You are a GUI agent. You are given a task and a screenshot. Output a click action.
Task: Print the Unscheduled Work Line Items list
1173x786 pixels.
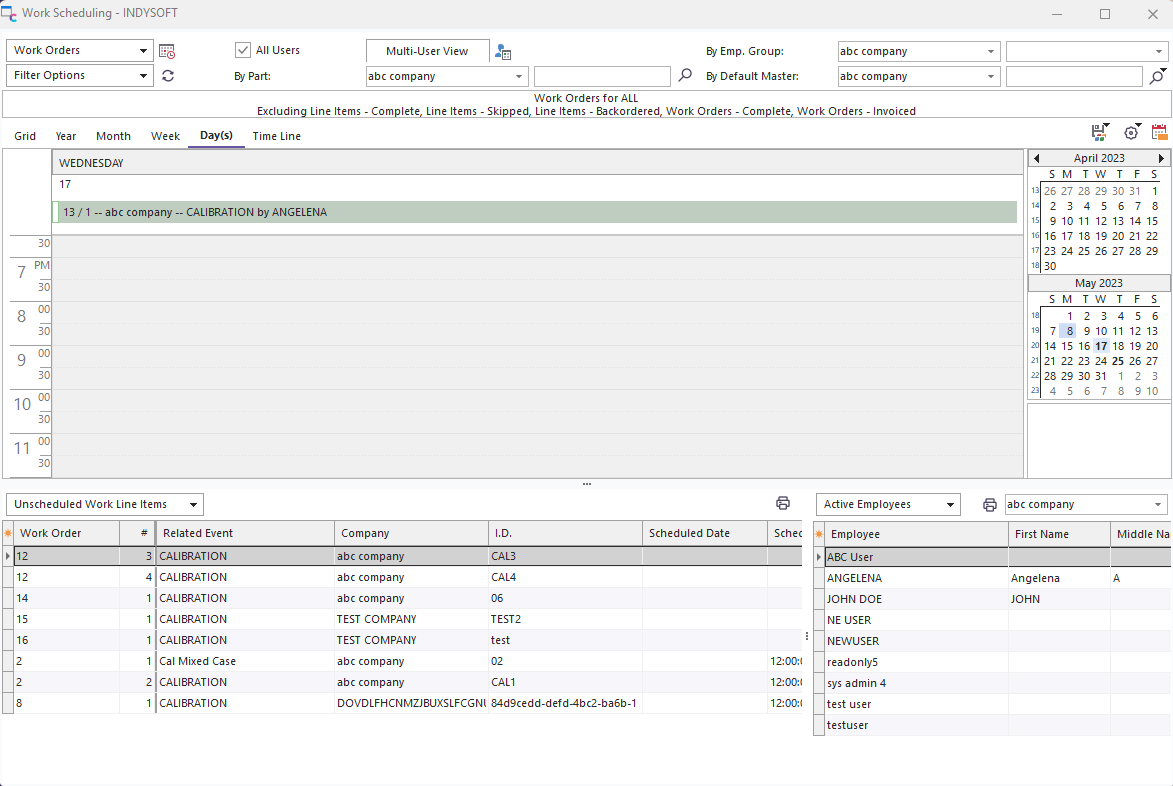(x=783, y=504)
